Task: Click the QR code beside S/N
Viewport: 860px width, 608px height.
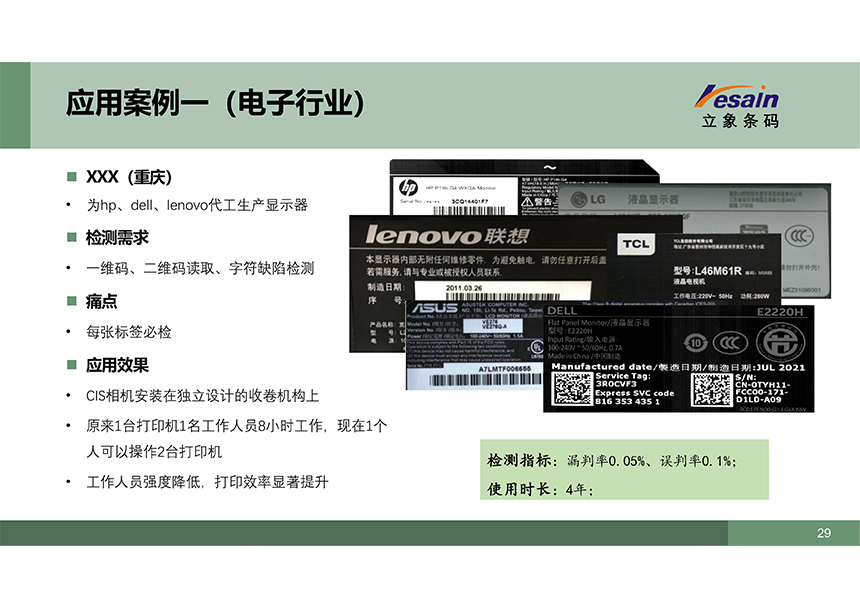Action: 712,389
